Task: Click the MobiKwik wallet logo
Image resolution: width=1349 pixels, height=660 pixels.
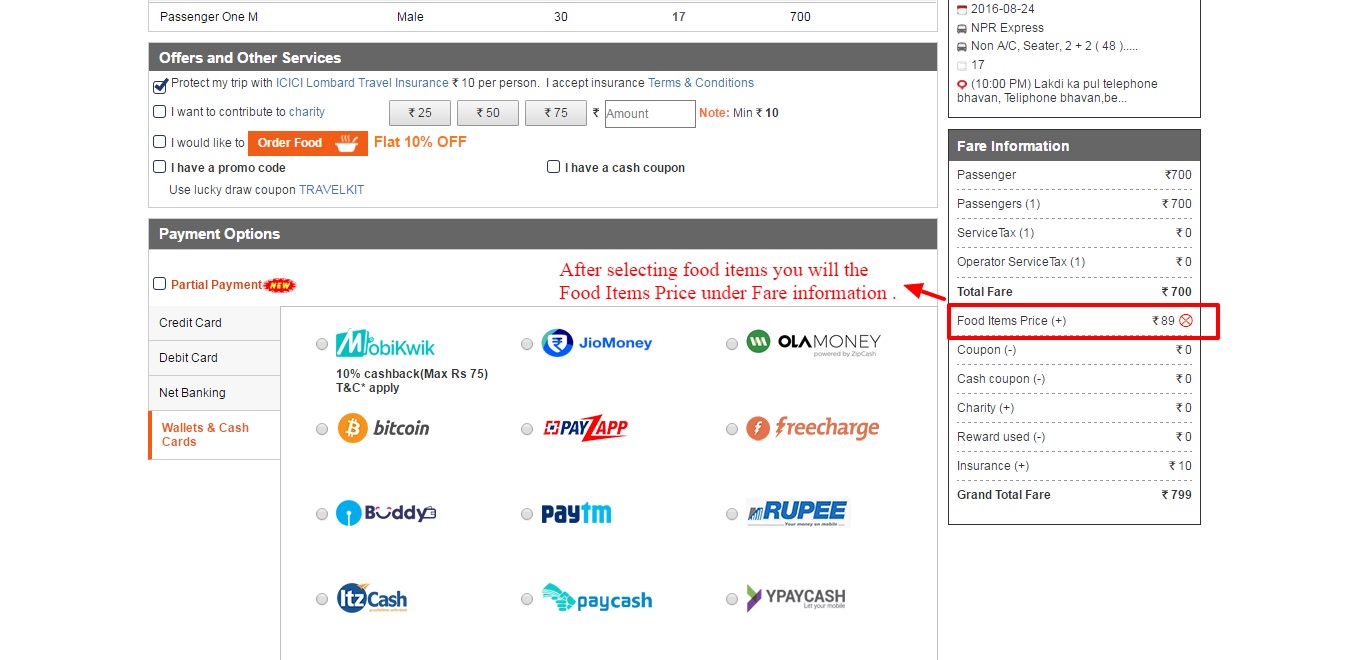Action: (x=385, y=343)
